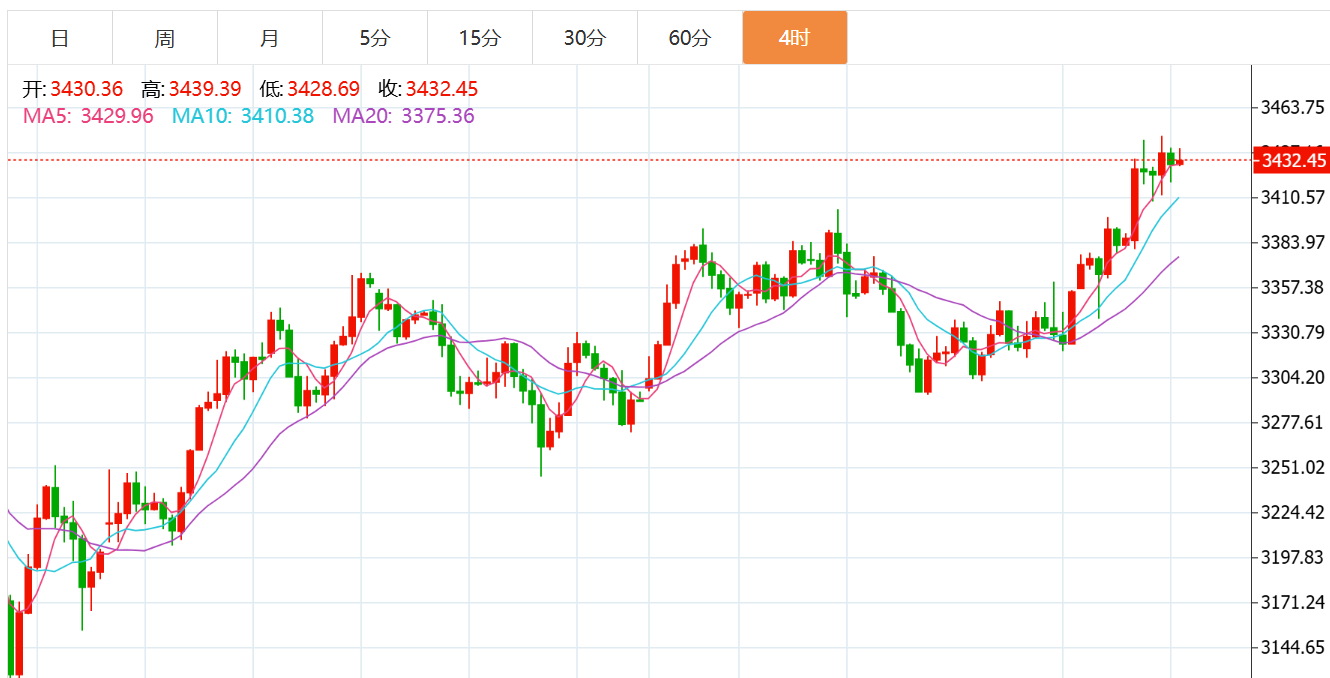Click the MA5 3429.96 indicator label
Screen dimensions: 1330x678
click(x=88, y=116)
